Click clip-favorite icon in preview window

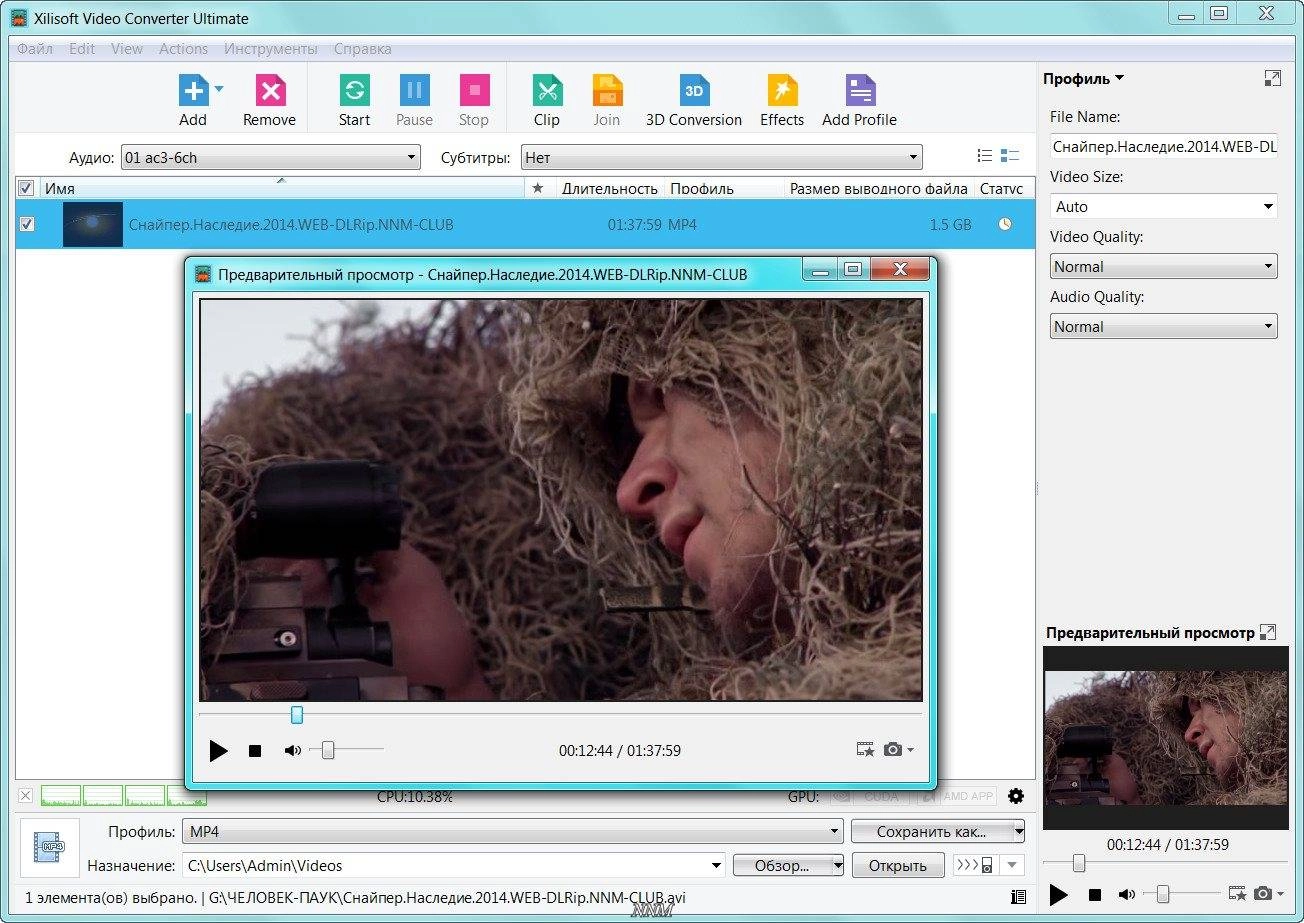[x=866, y=750]
